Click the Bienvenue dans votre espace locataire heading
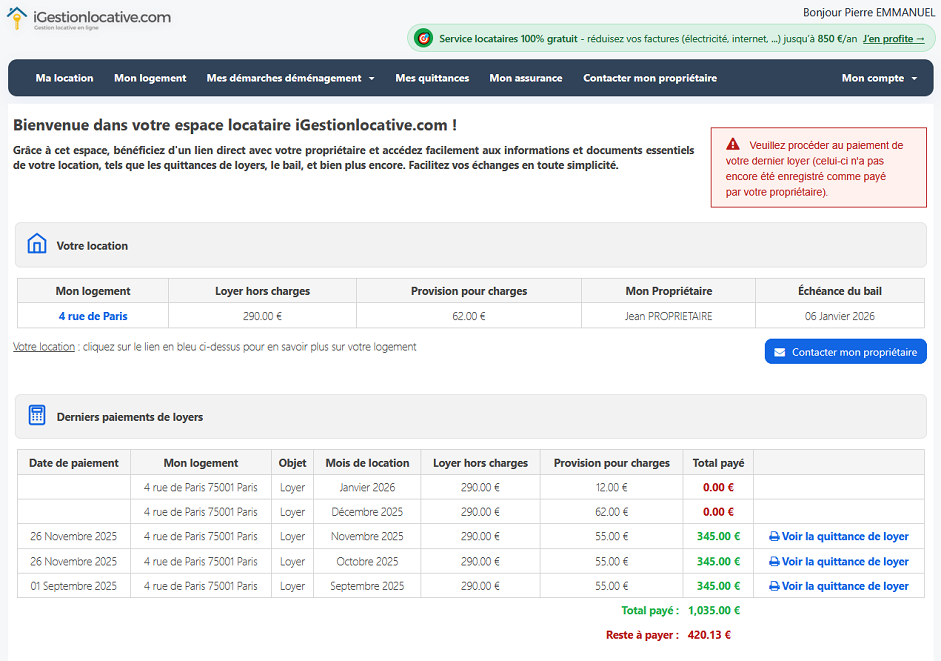This screenshot has width=941, height=661. click(235, 125)
